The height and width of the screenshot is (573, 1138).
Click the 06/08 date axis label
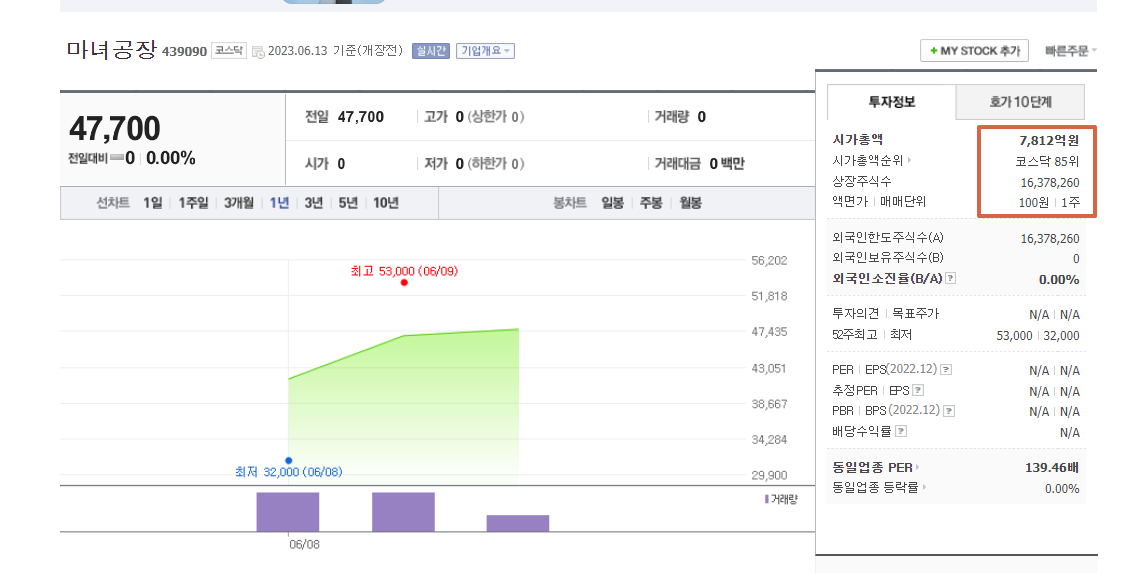(304, 544)
